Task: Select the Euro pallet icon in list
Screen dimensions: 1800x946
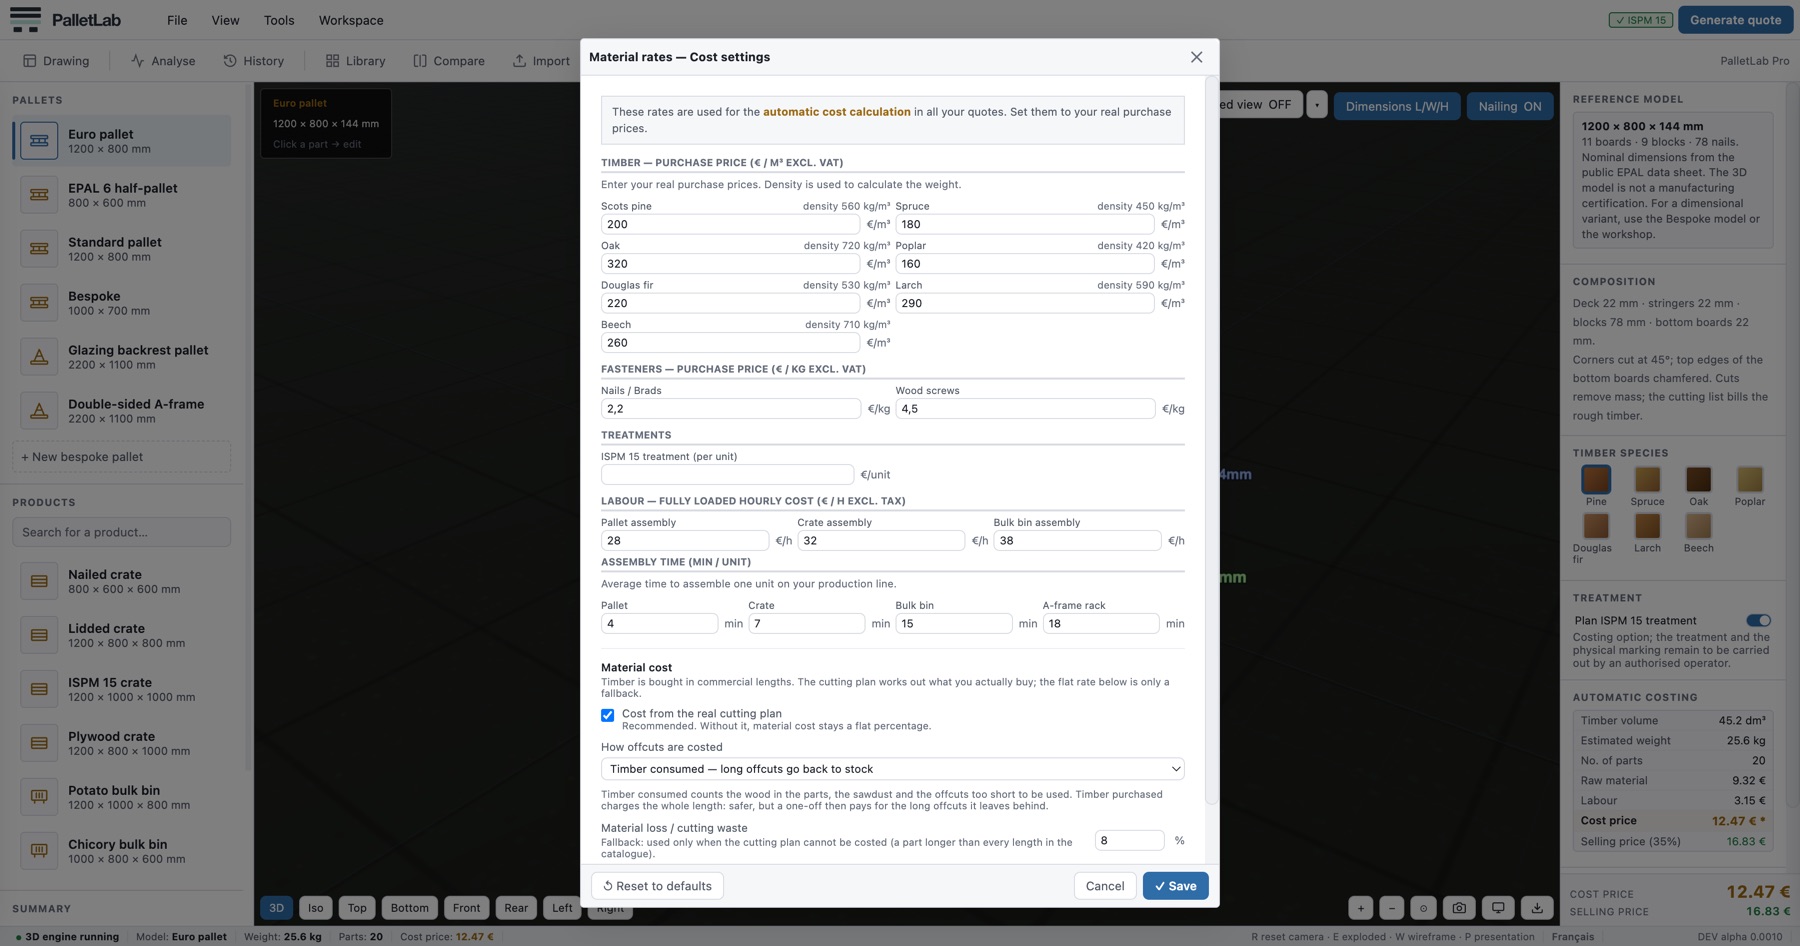Action: (39, 141)
